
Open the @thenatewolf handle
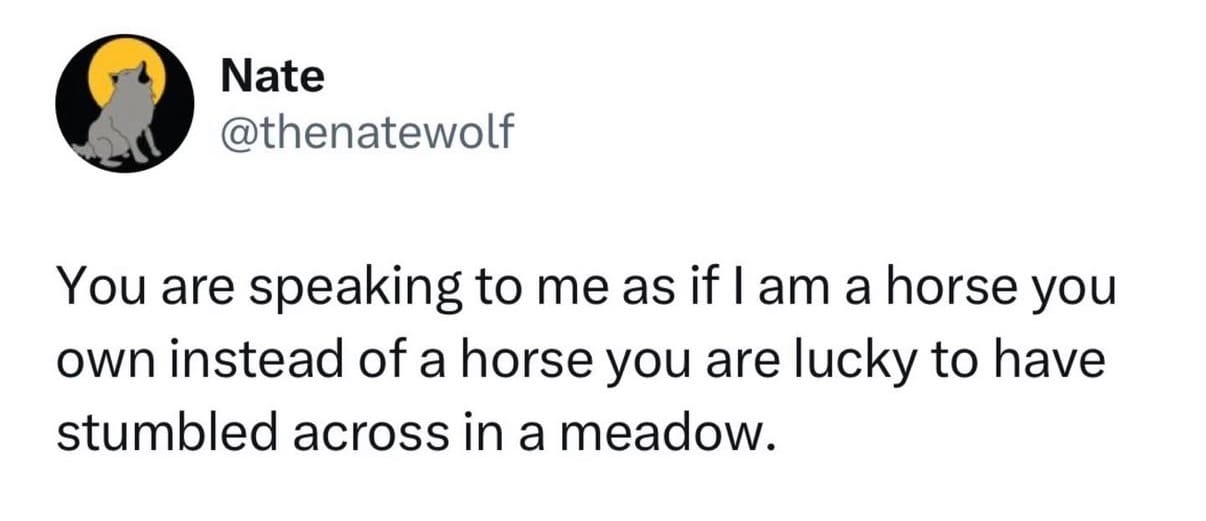coord(364,130)
